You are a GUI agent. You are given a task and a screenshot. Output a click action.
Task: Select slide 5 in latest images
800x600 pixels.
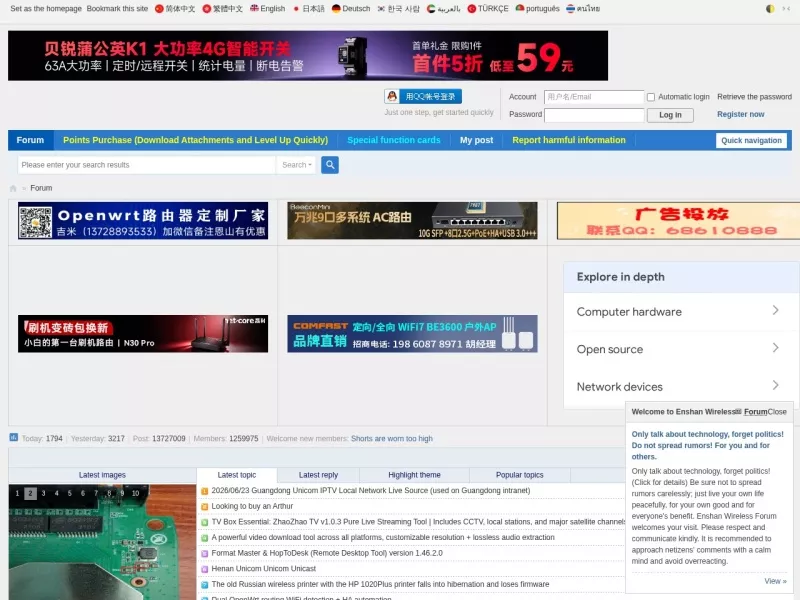[70, 493]
